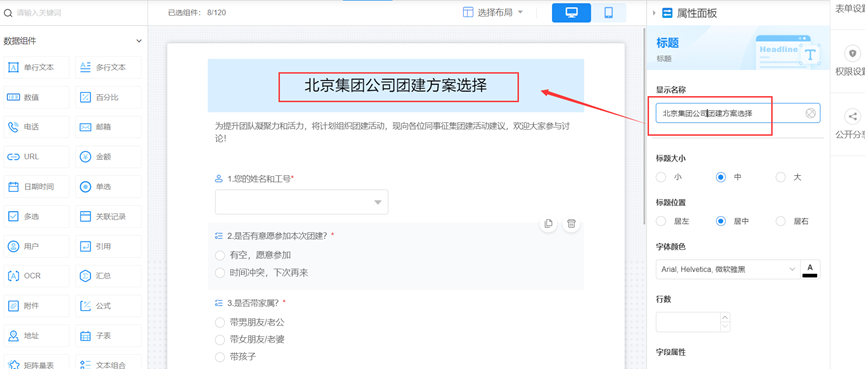Screen dimensions: 865x369
Task: Open the name and employee ID dropdown
Action: (302, 202)
